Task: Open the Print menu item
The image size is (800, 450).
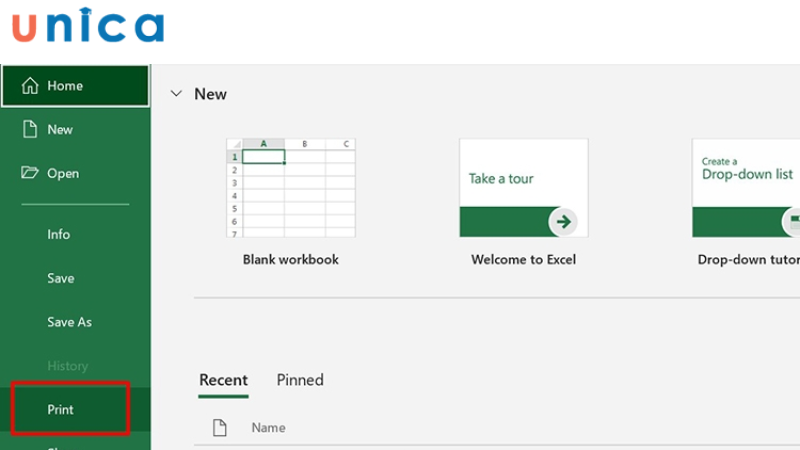Action: coord(61,410)
